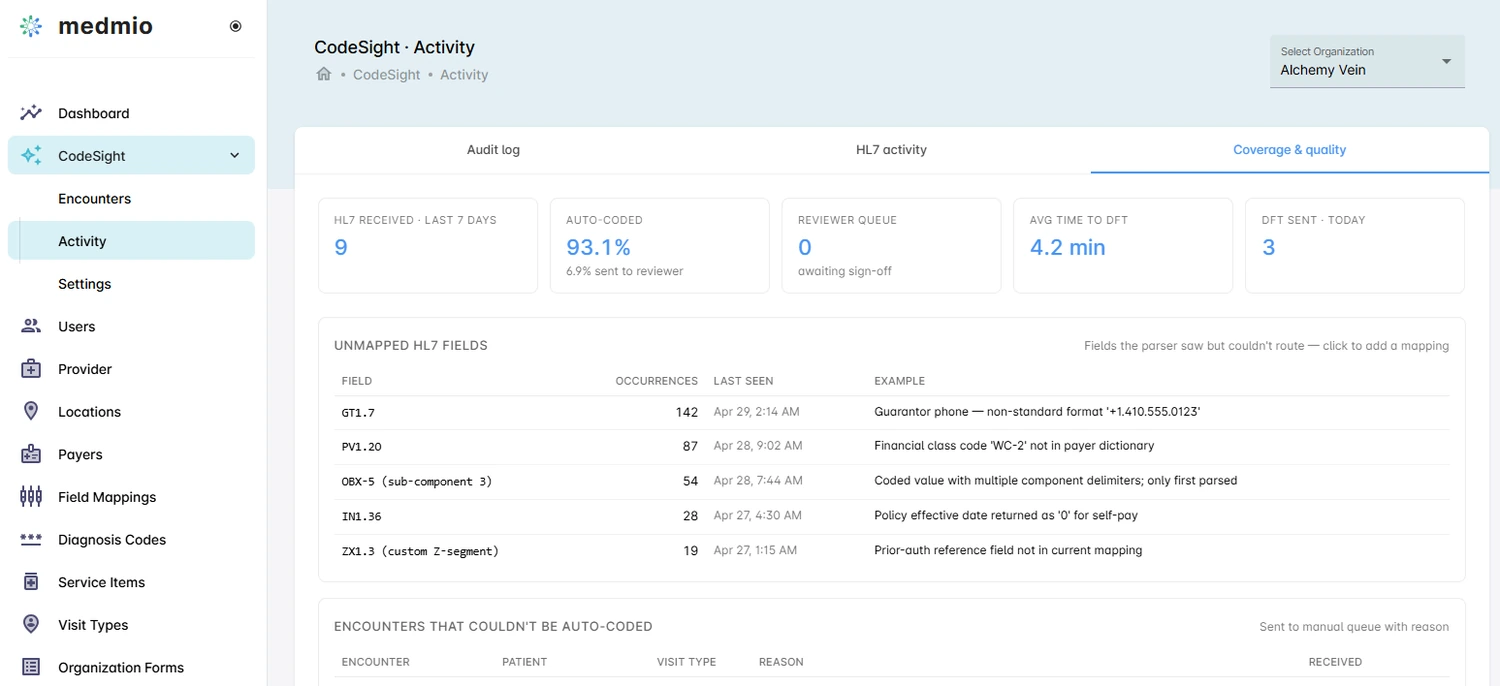This screenshot has width=1500, height=686.
Task: Switch to the Audit log tab
Action: tap(493, 150)
